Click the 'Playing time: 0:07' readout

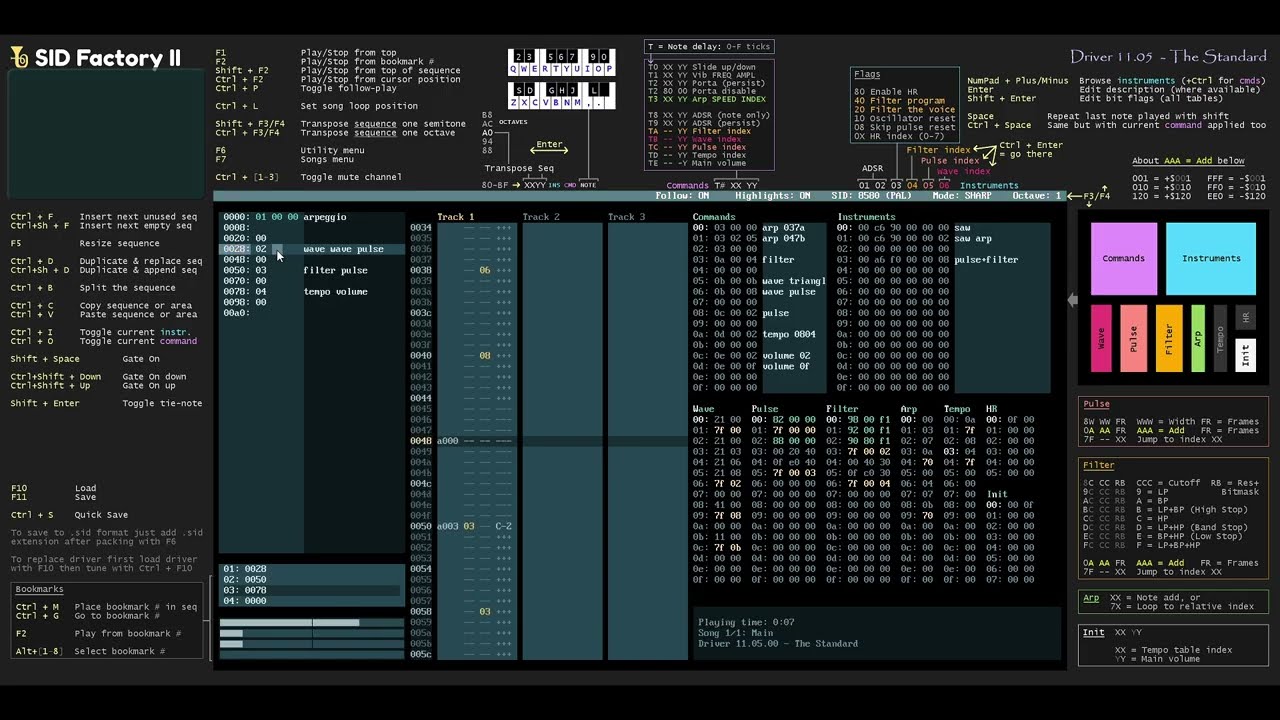pyautogui.click(x=746, y=623)
